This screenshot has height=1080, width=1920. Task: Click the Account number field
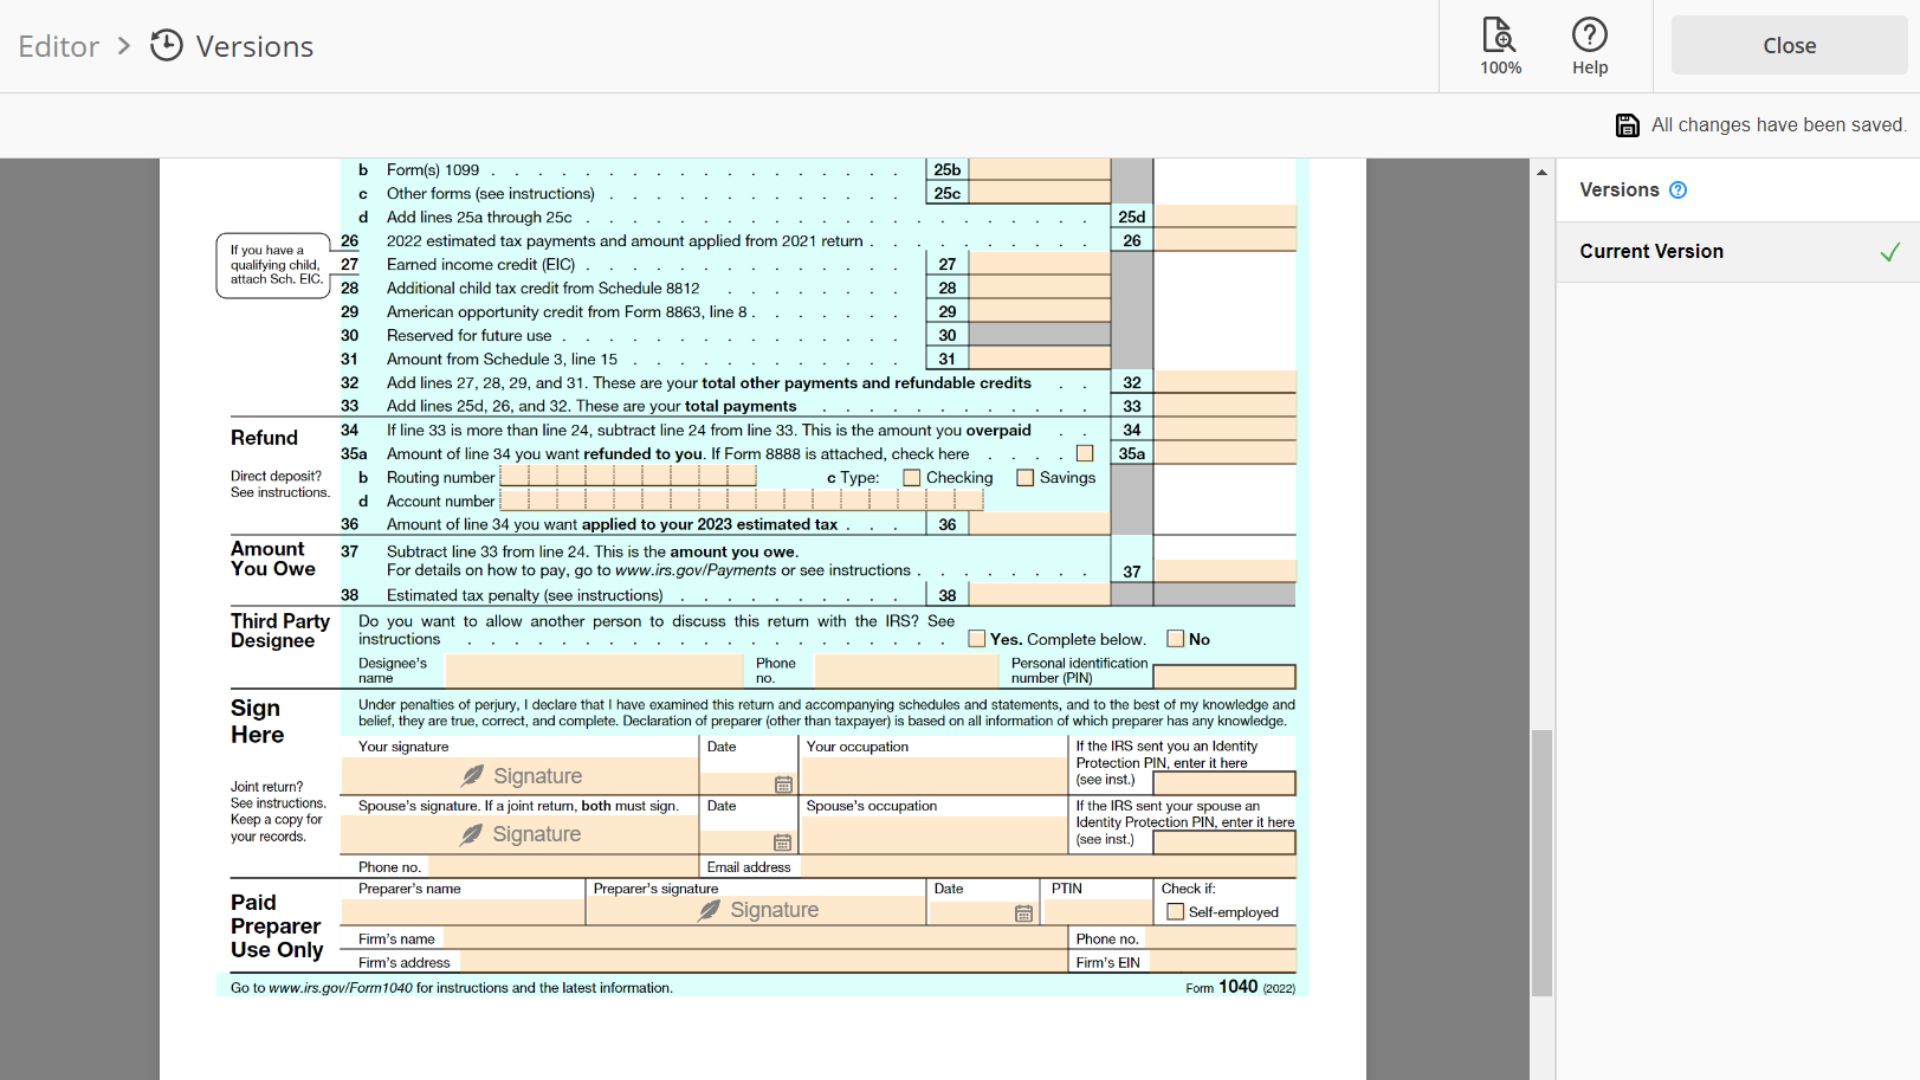click(x=742, y=501)
